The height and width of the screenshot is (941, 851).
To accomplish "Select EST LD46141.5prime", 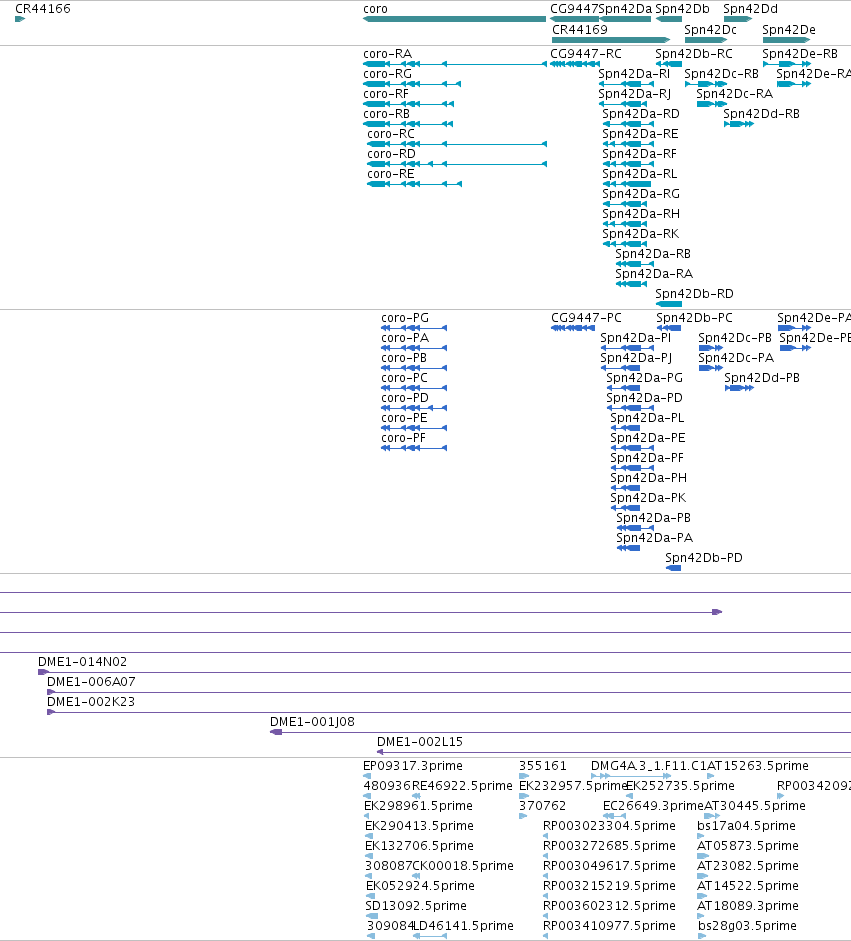I will pos(430,936).
